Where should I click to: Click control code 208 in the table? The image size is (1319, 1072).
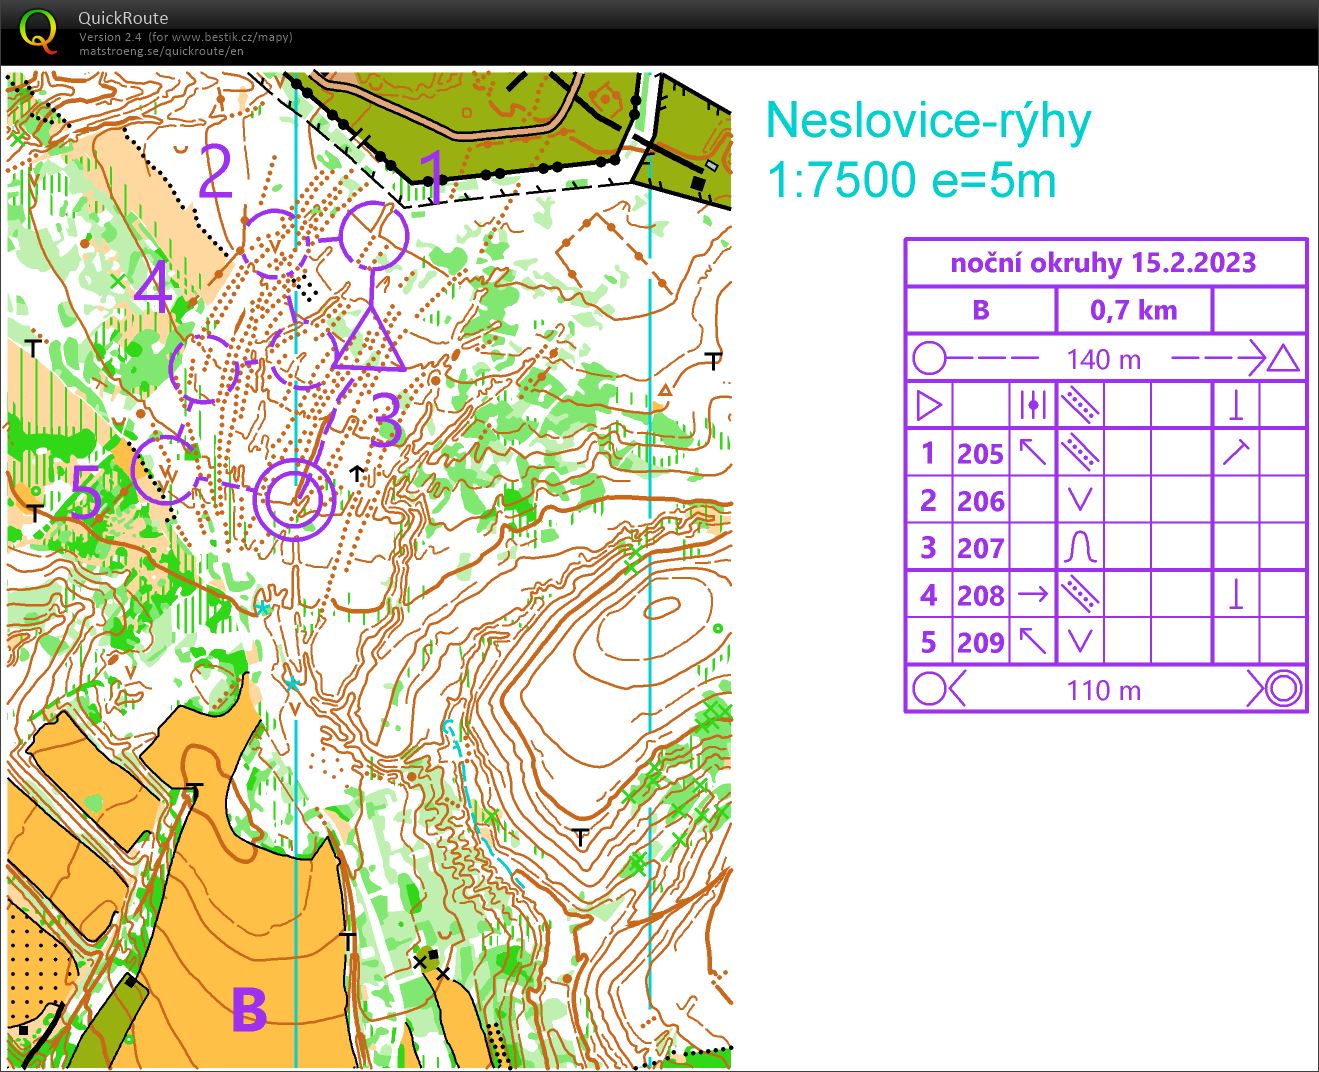pyautogui.click(x=980, y=595)
